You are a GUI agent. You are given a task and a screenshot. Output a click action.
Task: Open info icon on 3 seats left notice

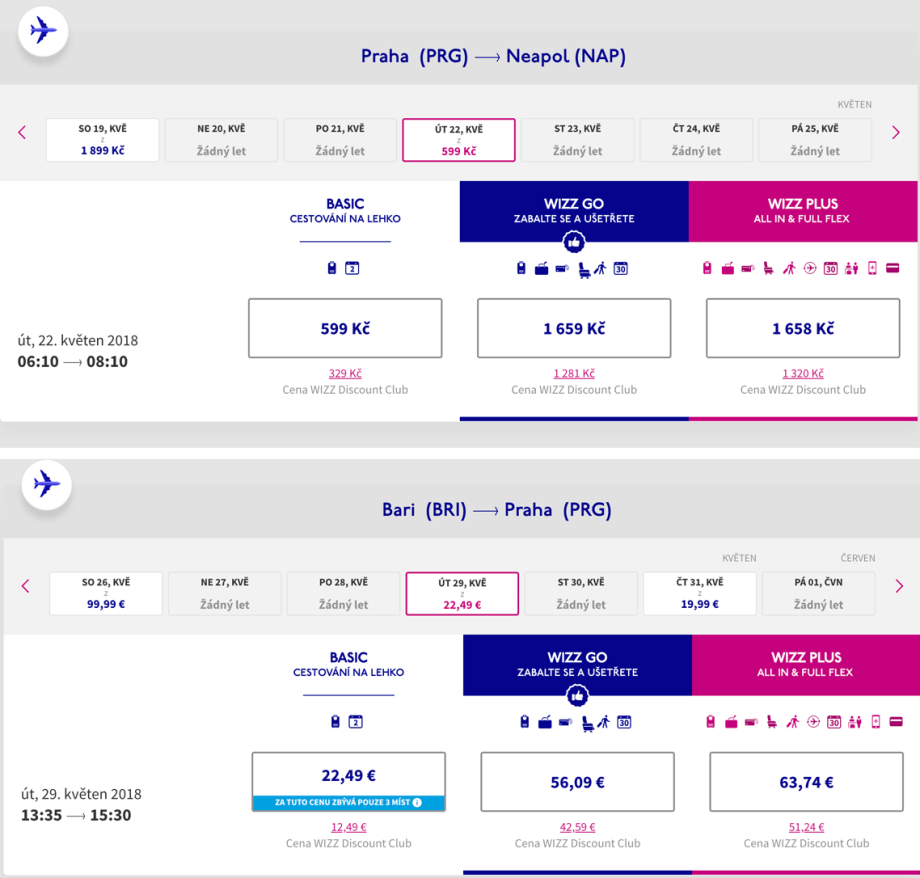(x=417, y=802)
